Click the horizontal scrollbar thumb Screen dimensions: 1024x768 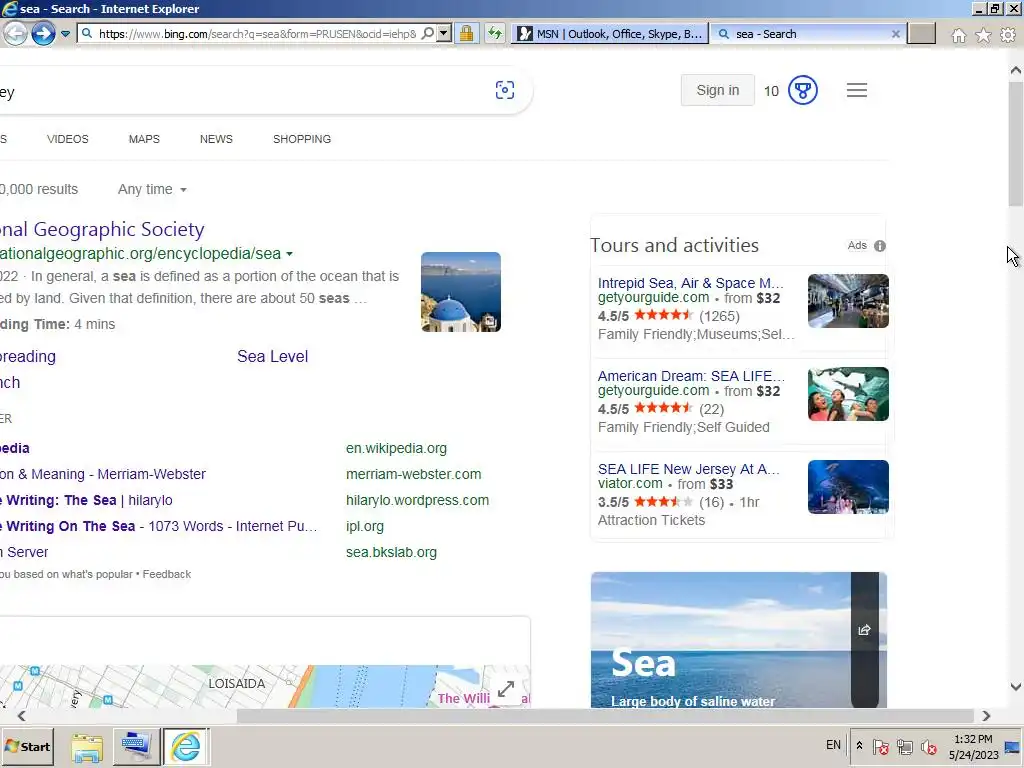605,716
